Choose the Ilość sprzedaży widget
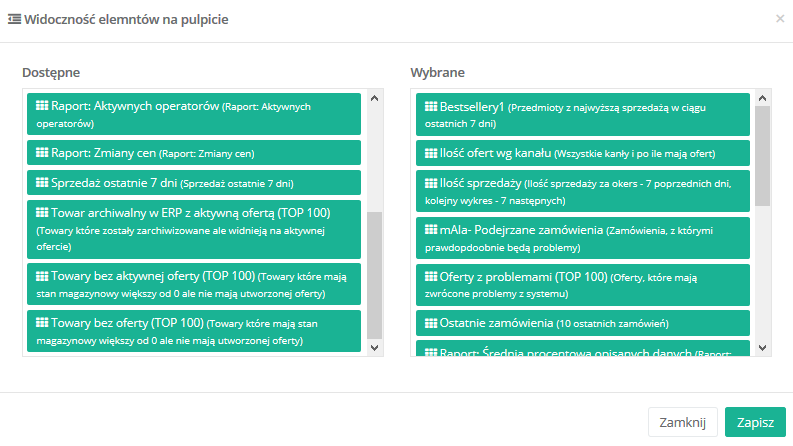Image resolution: width=793 pixels, height=446 pixels. [x=582, y=192]
